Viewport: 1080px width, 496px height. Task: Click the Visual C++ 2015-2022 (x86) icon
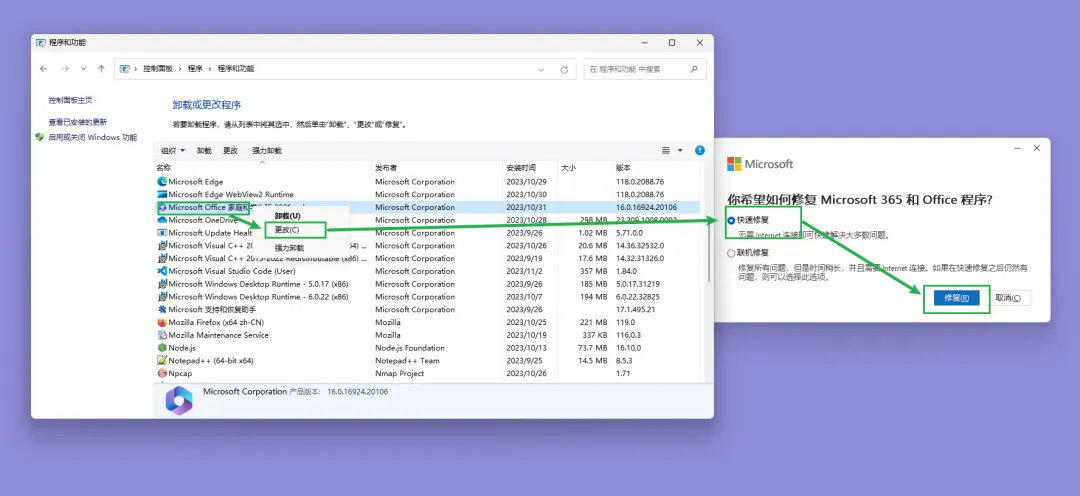163,258
